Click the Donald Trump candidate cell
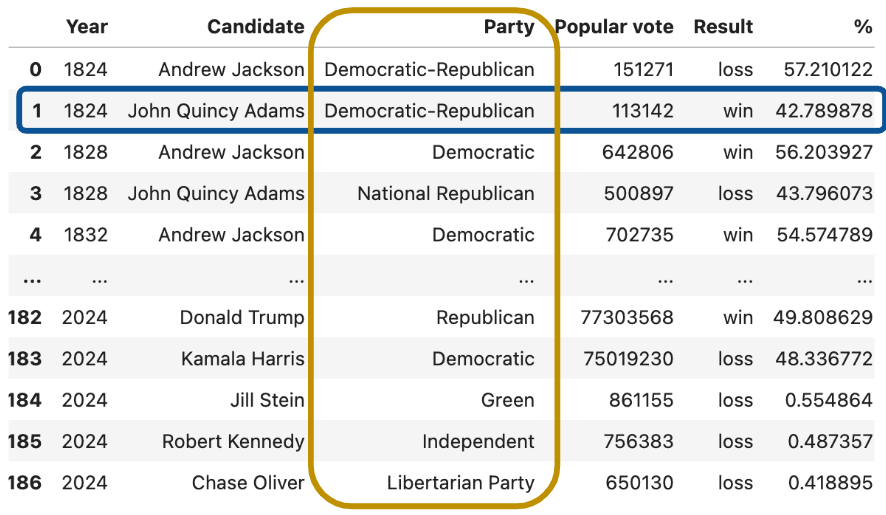This screenshot has width=886, height=515. [x=241, y=318]
